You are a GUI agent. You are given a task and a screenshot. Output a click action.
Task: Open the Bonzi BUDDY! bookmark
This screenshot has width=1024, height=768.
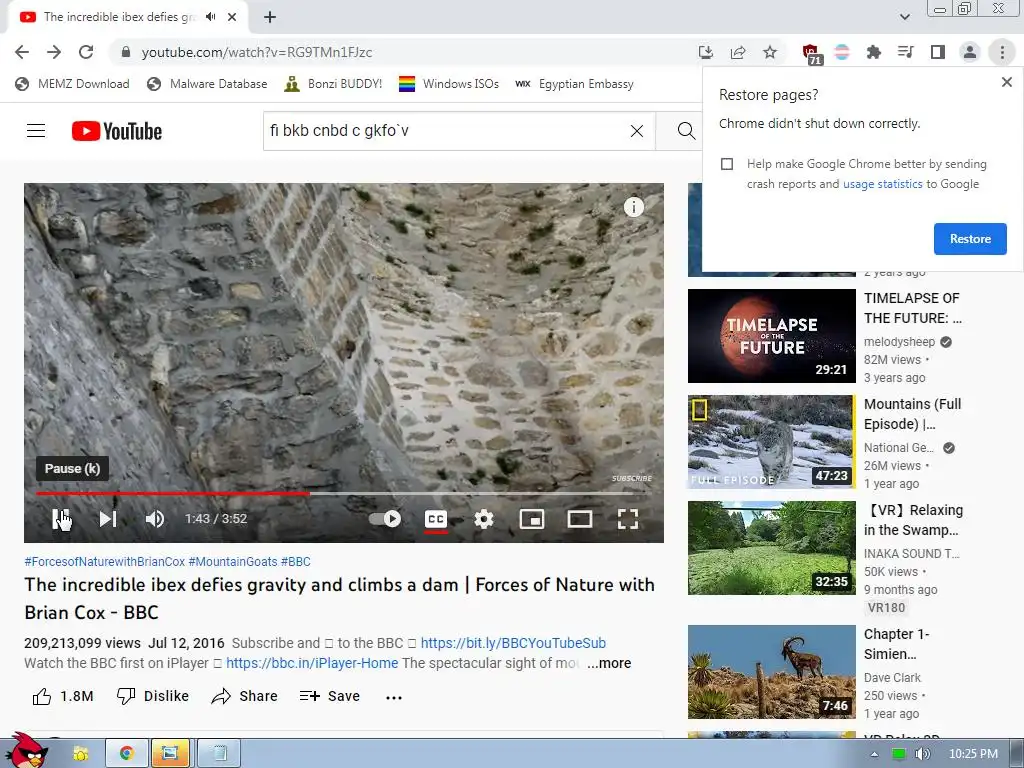333,84
